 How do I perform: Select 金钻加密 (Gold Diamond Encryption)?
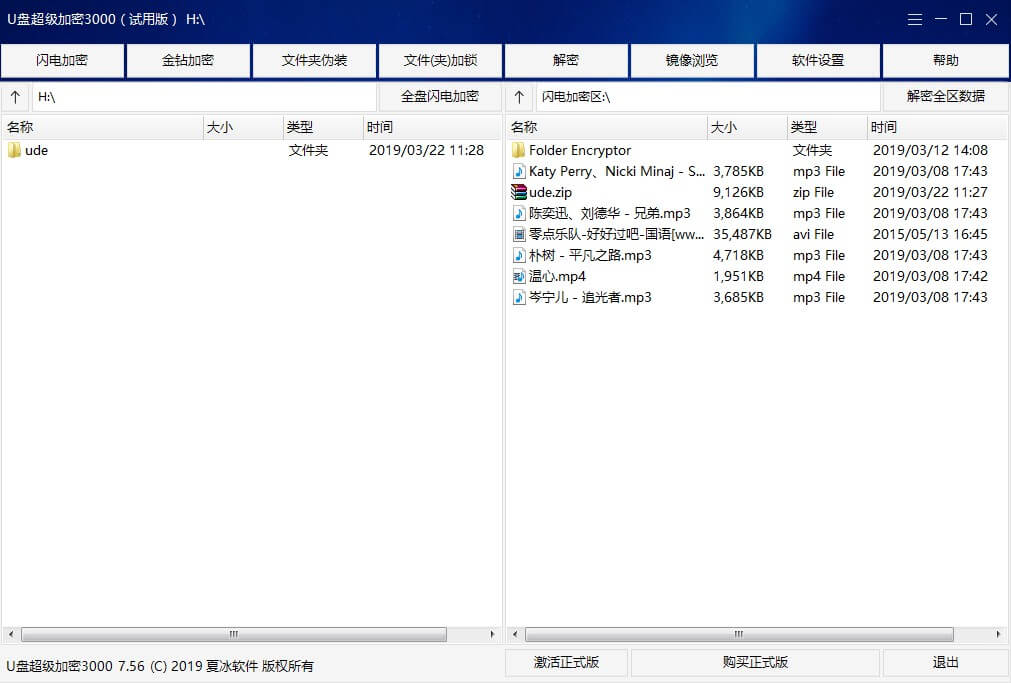(188, 60)
